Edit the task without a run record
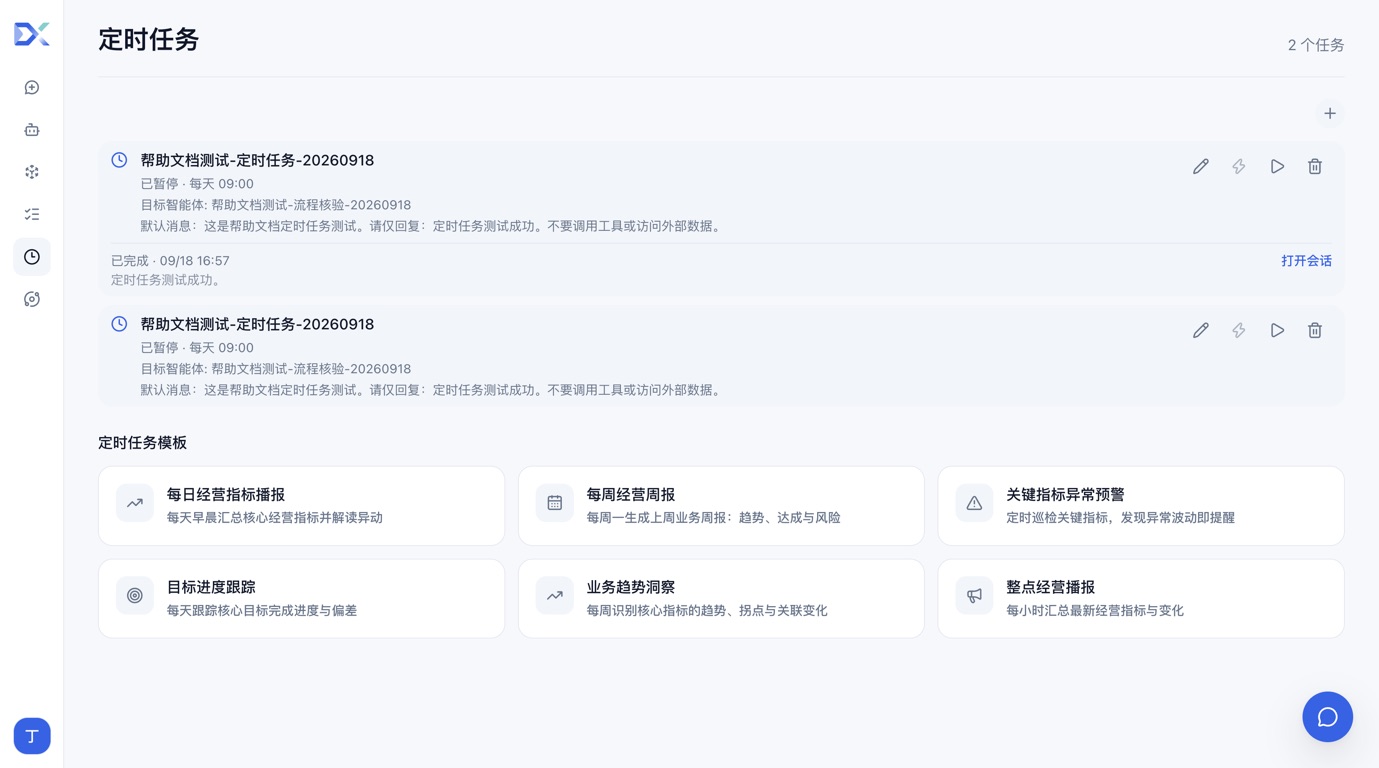 click(x=1201, y=331)
